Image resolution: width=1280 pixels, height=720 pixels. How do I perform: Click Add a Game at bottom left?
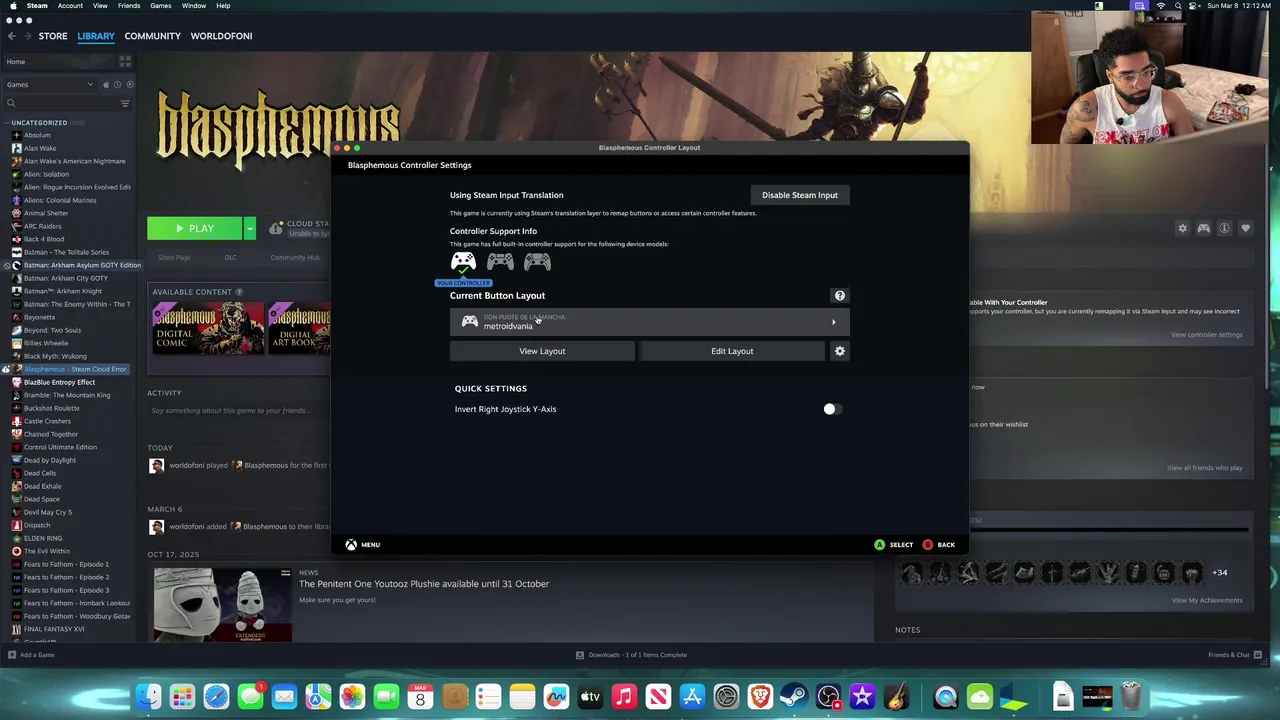click(x=31, y=655)
